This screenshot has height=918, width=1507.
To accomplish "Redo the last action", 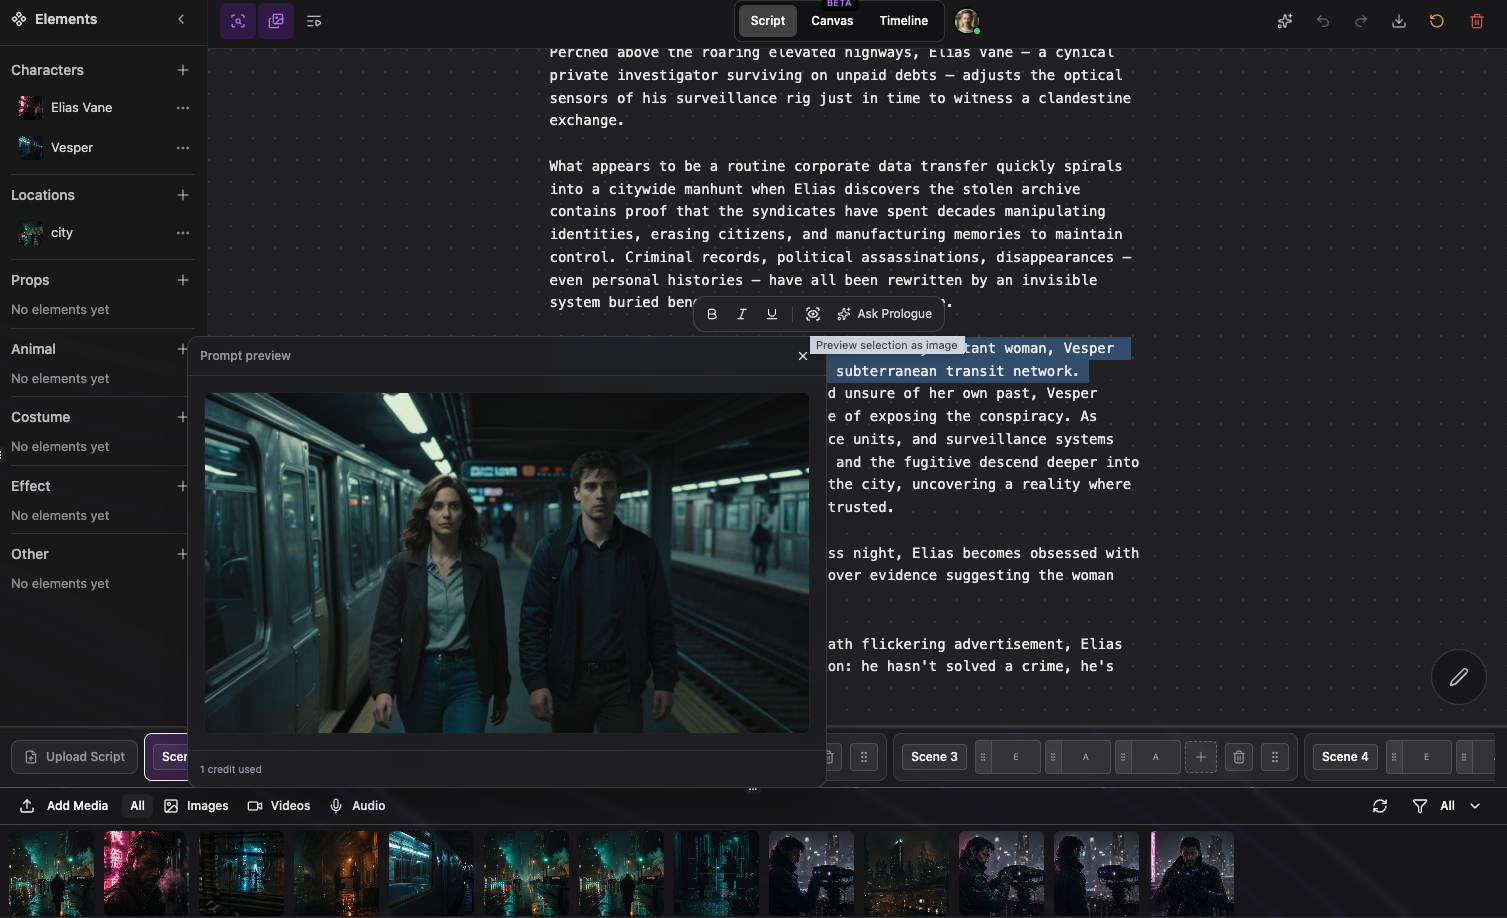I will pos(1361,21).
